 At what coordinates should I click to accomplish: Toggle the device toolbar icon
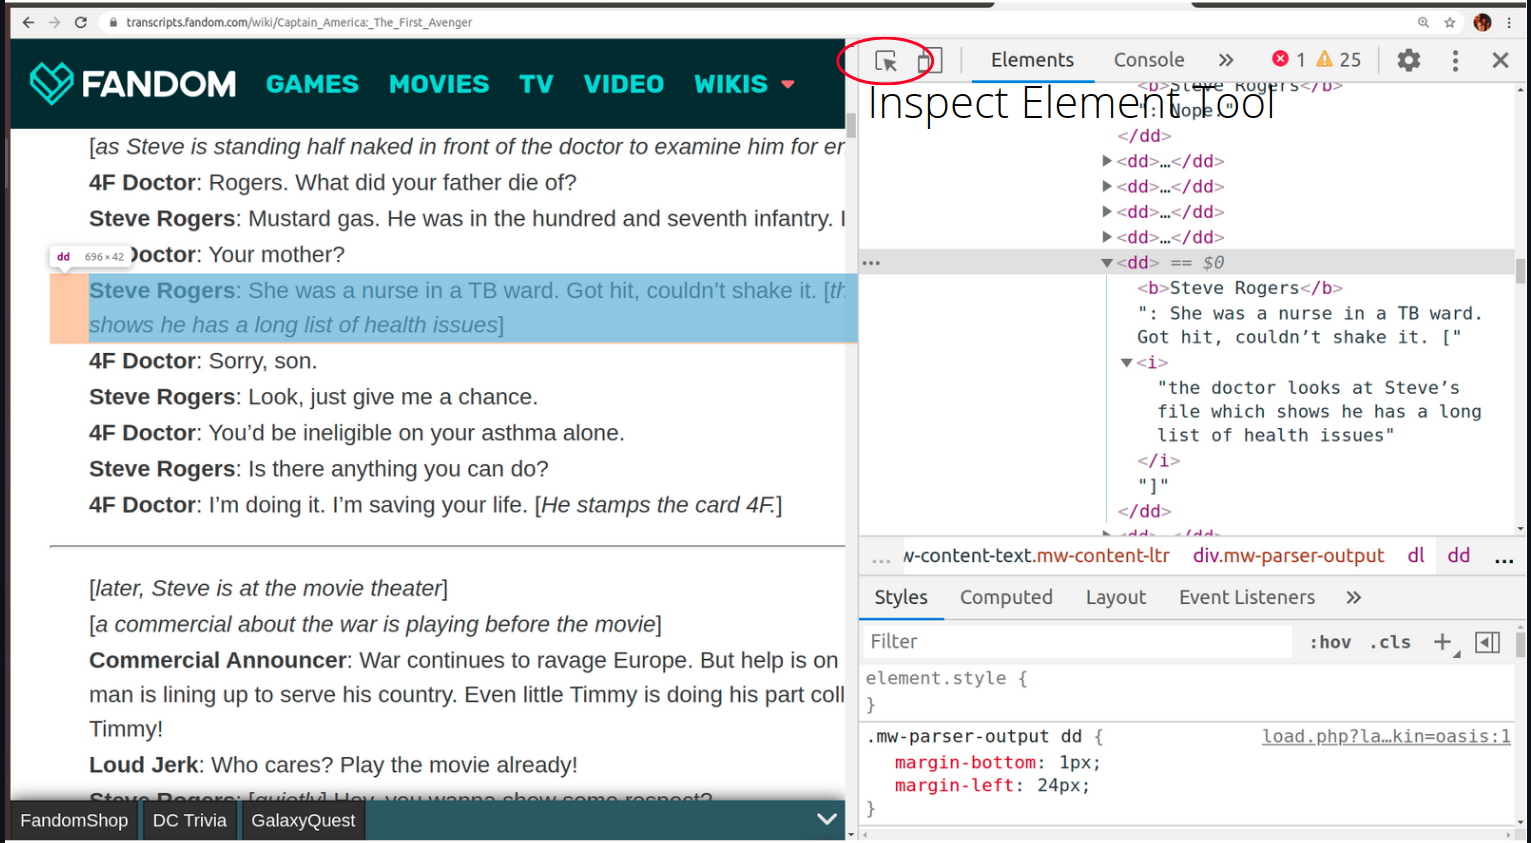pyautogui.click(x=929, y=61)
